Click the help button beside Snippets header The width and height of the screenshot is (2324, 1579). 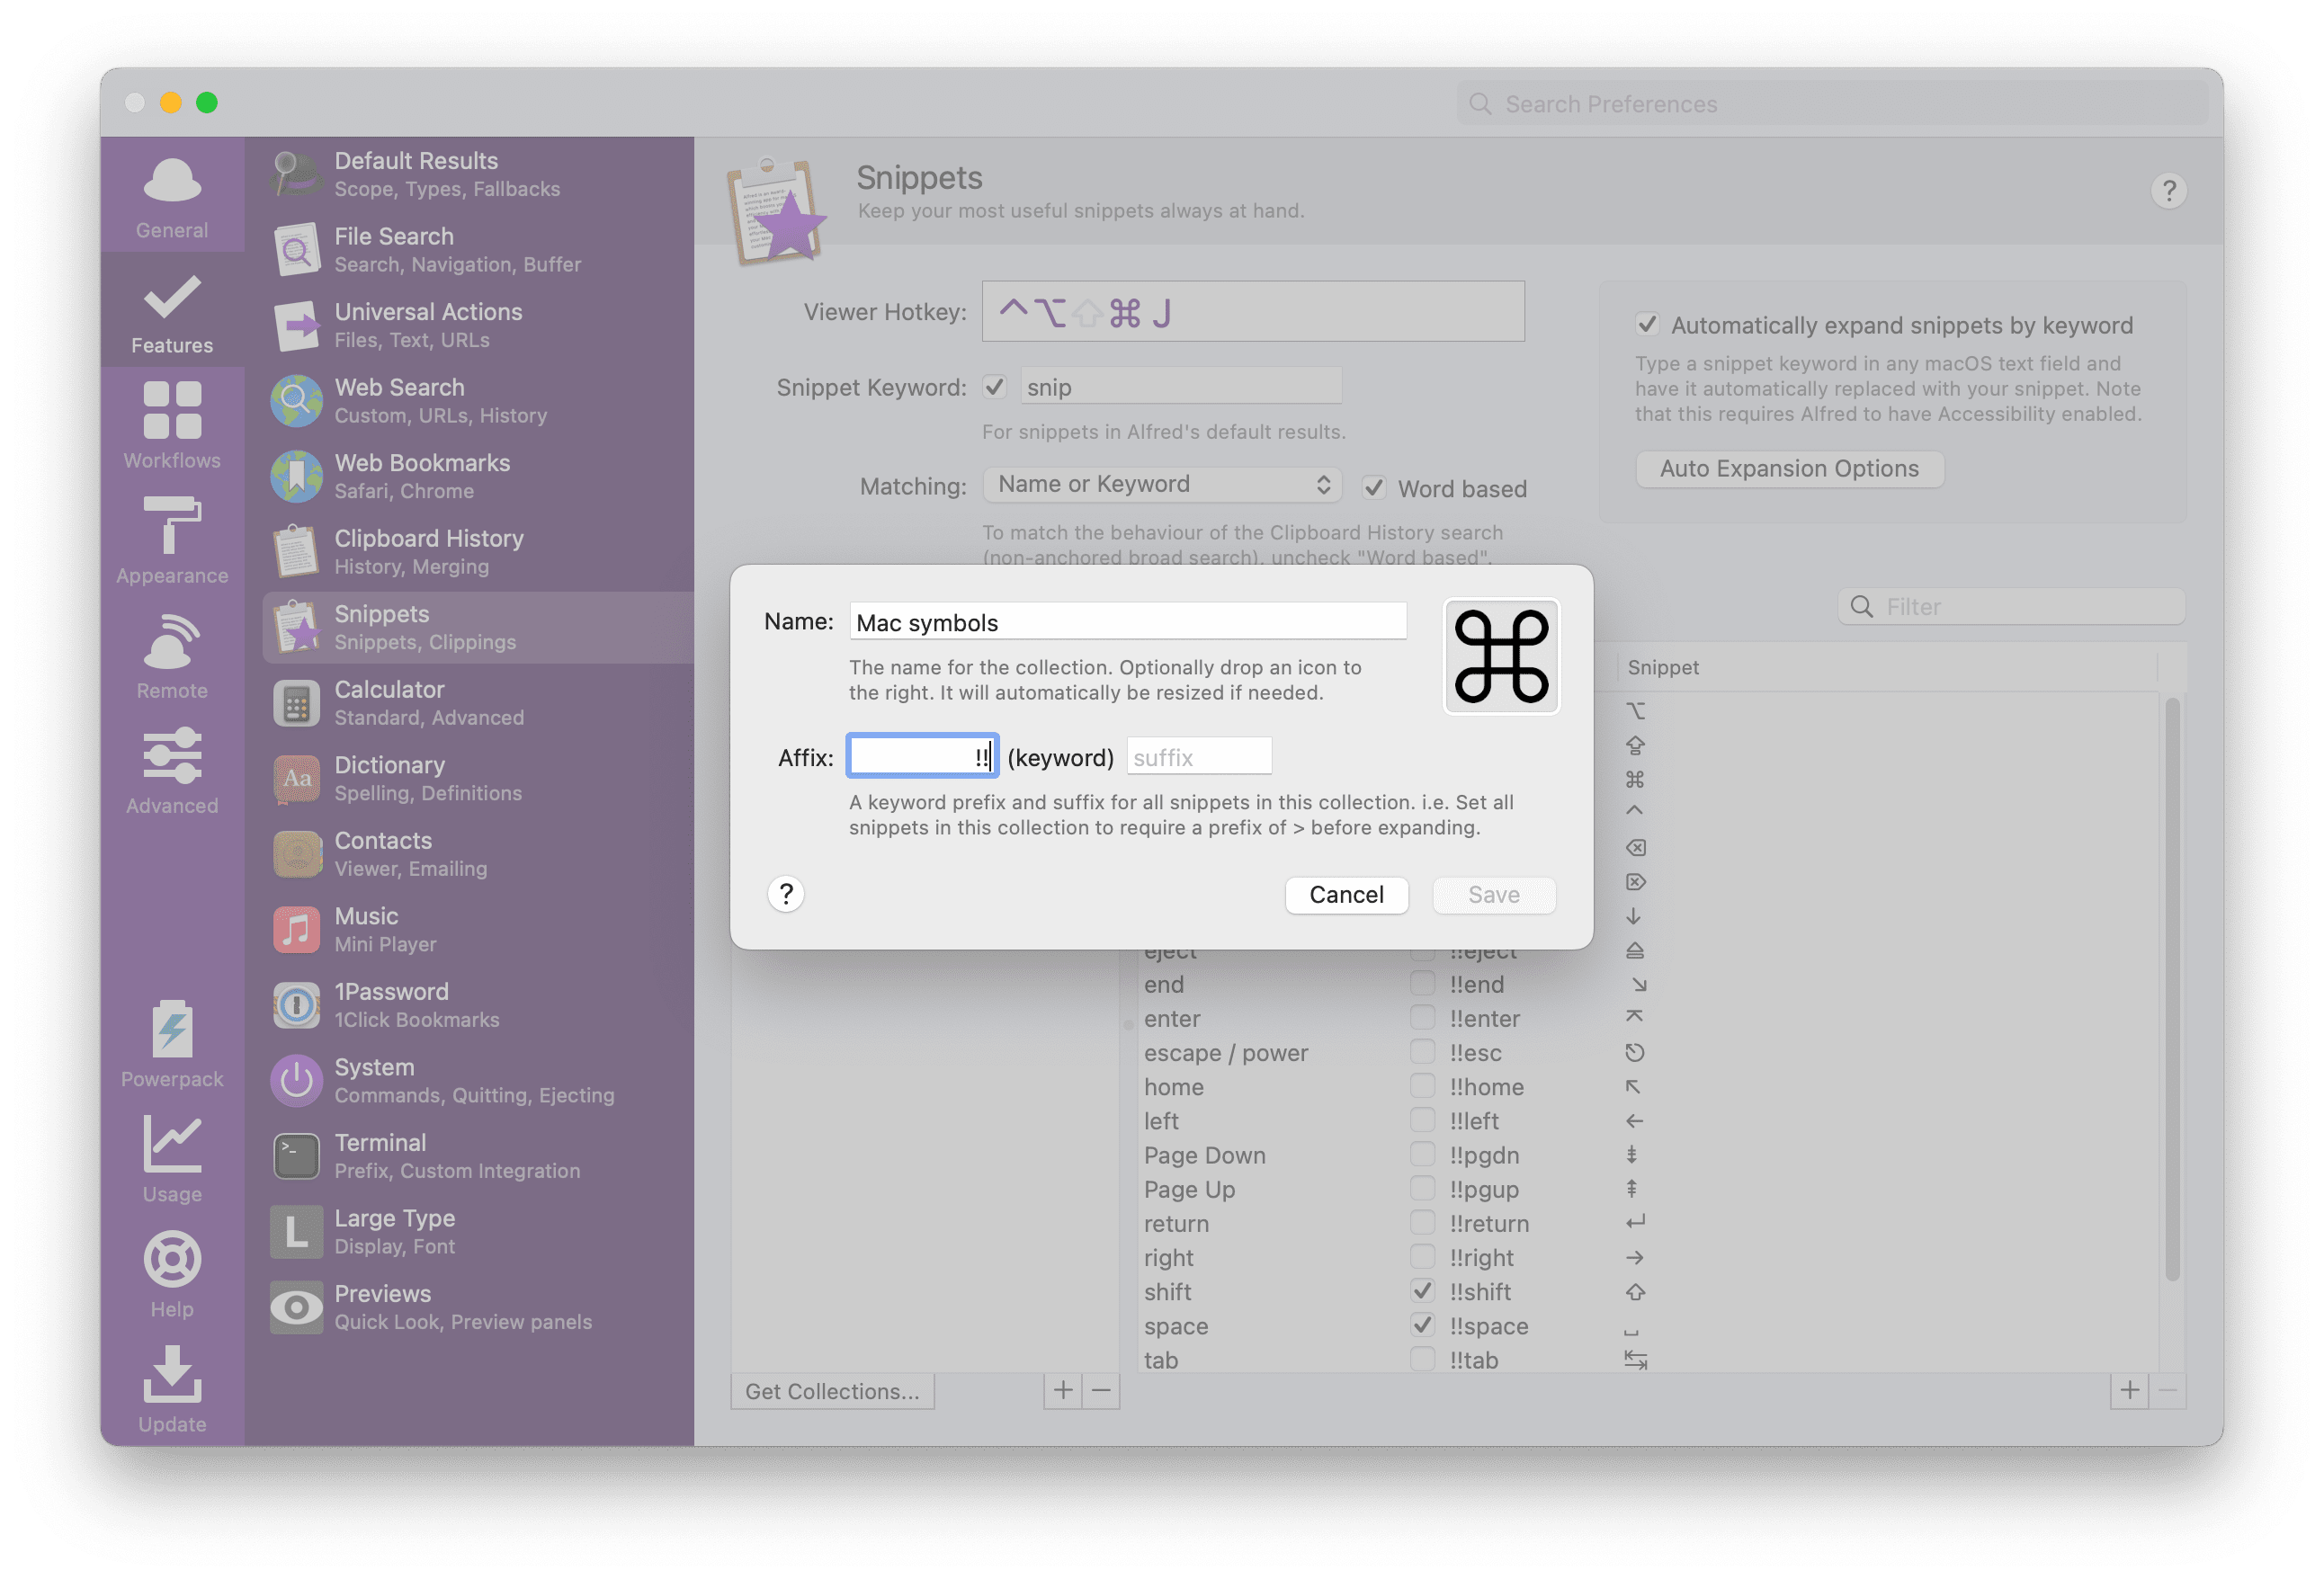(2168, 190)
